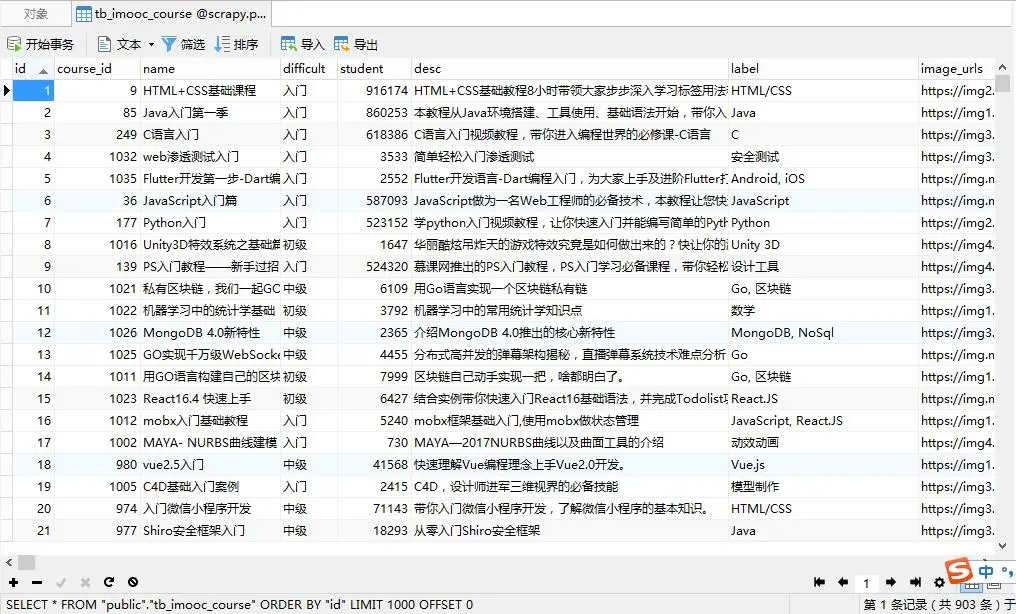Viewport: 1016px width, 614px height.
Task: Delete record with the minus icon
Action: (x=37, y=582)
